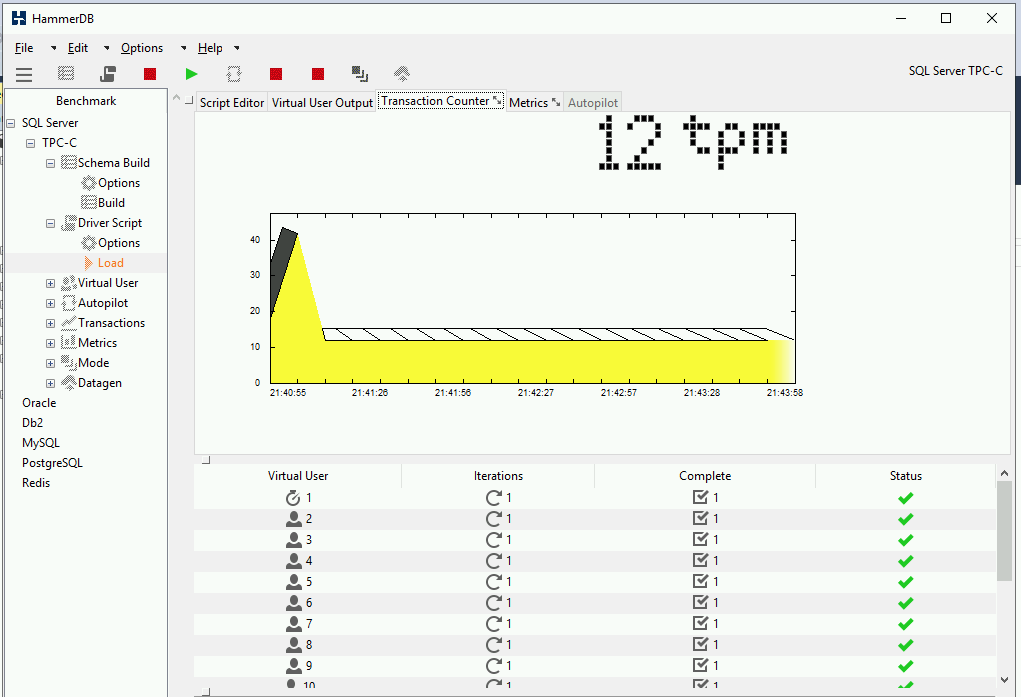Viewport: 1021px width, 697px height.
Task: Run virtual users with green play icon
Action: (191, 74)
